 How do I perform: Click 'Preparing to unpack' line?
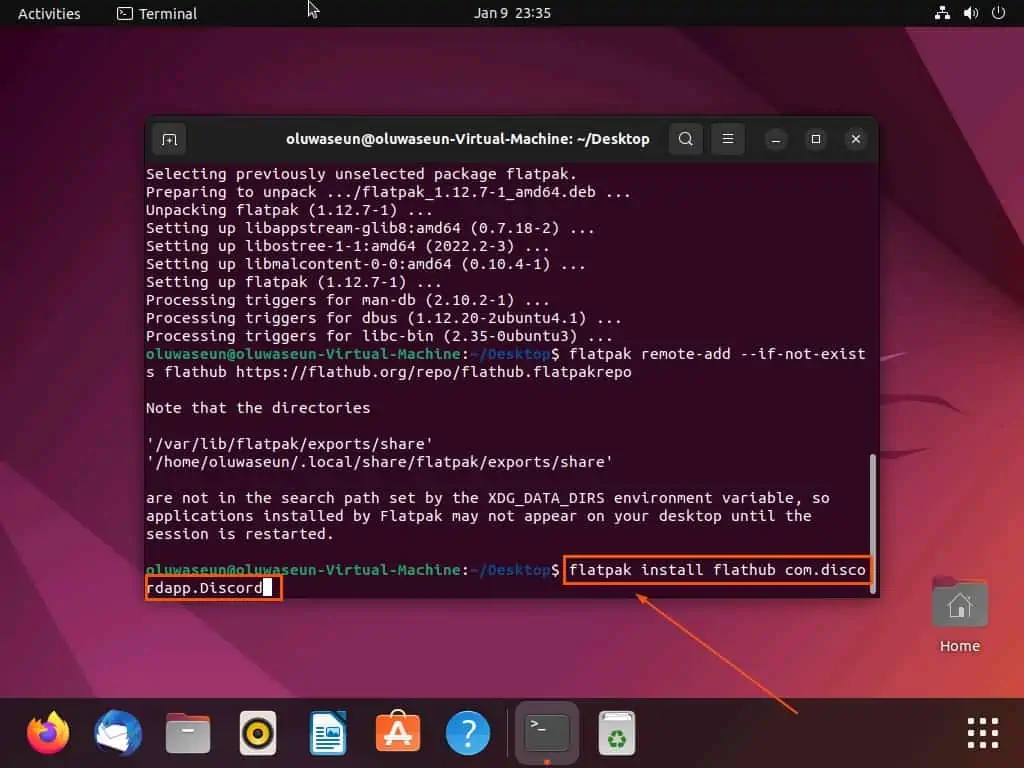(x=389, y=193)
